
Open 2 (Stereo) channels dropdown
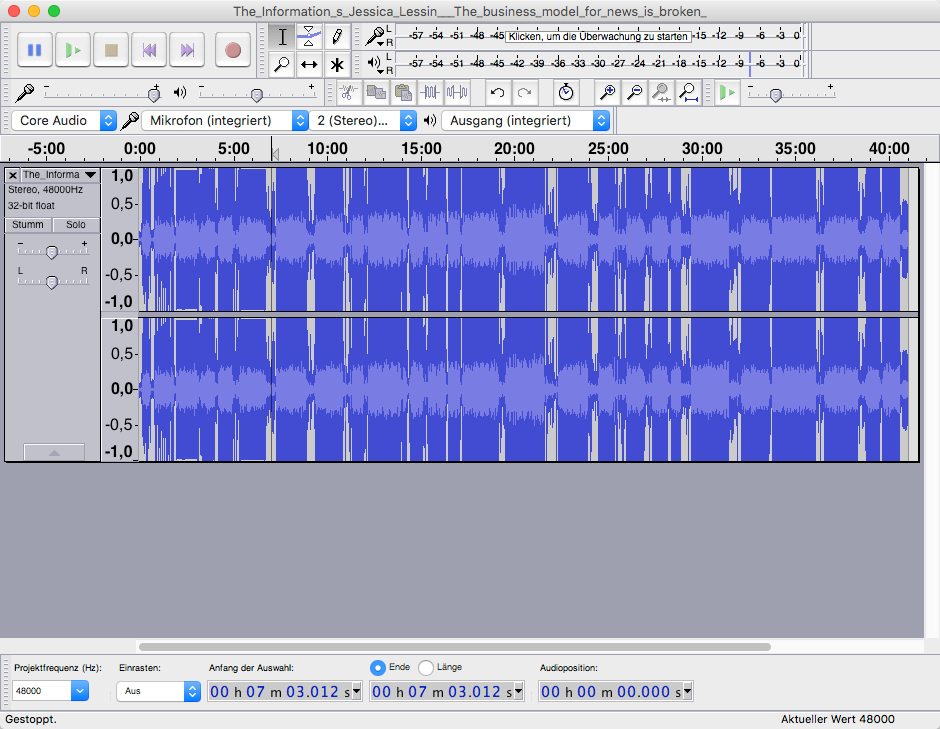[363, 121]
